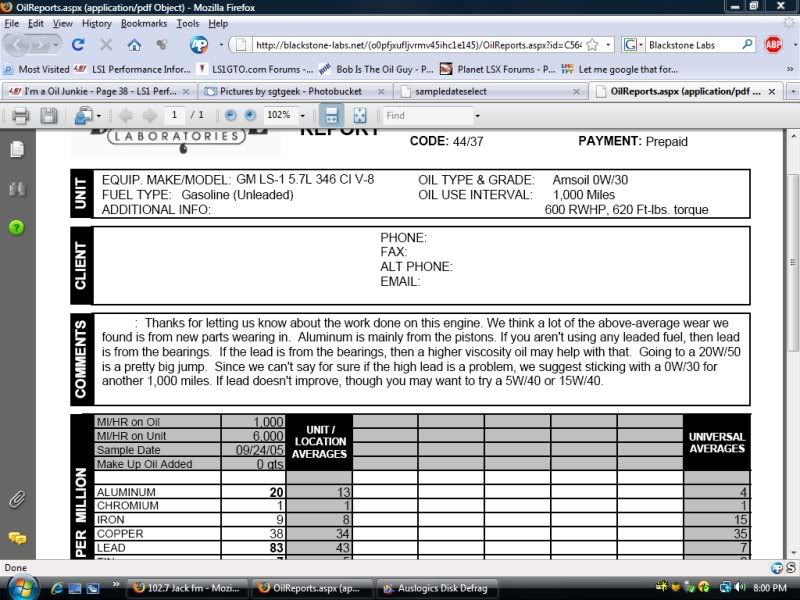The image size is (800, 600).
Task: Open the Tools menu
Action: tap(188, 23)
